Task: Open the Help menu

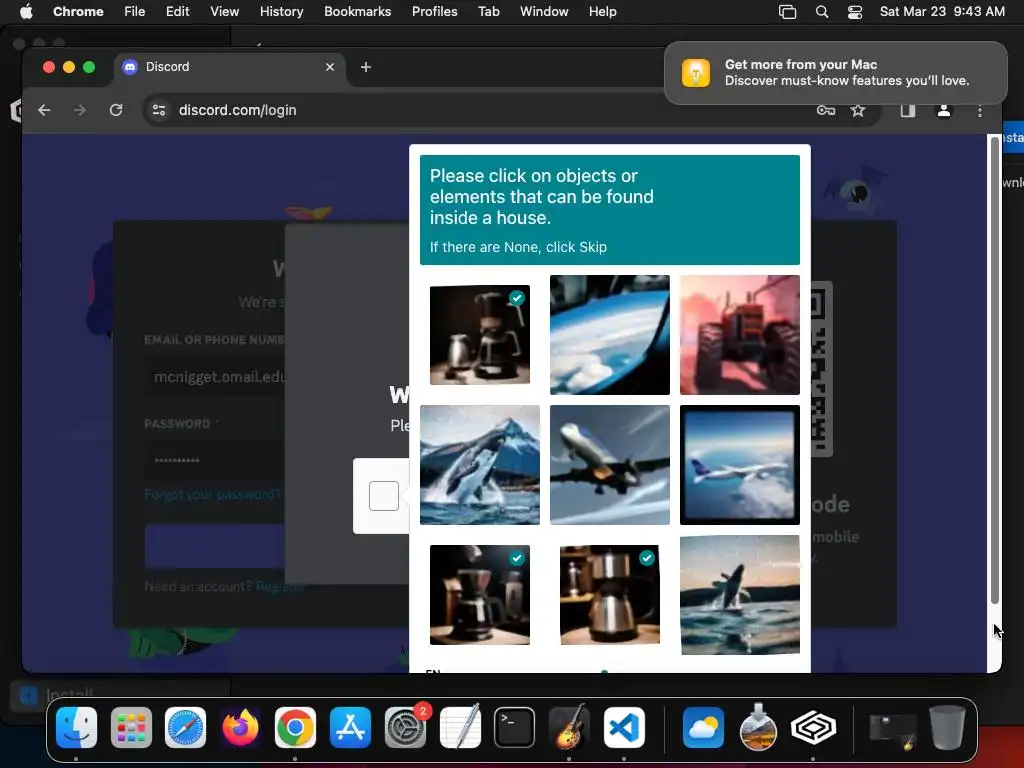Action: point(602,12)
